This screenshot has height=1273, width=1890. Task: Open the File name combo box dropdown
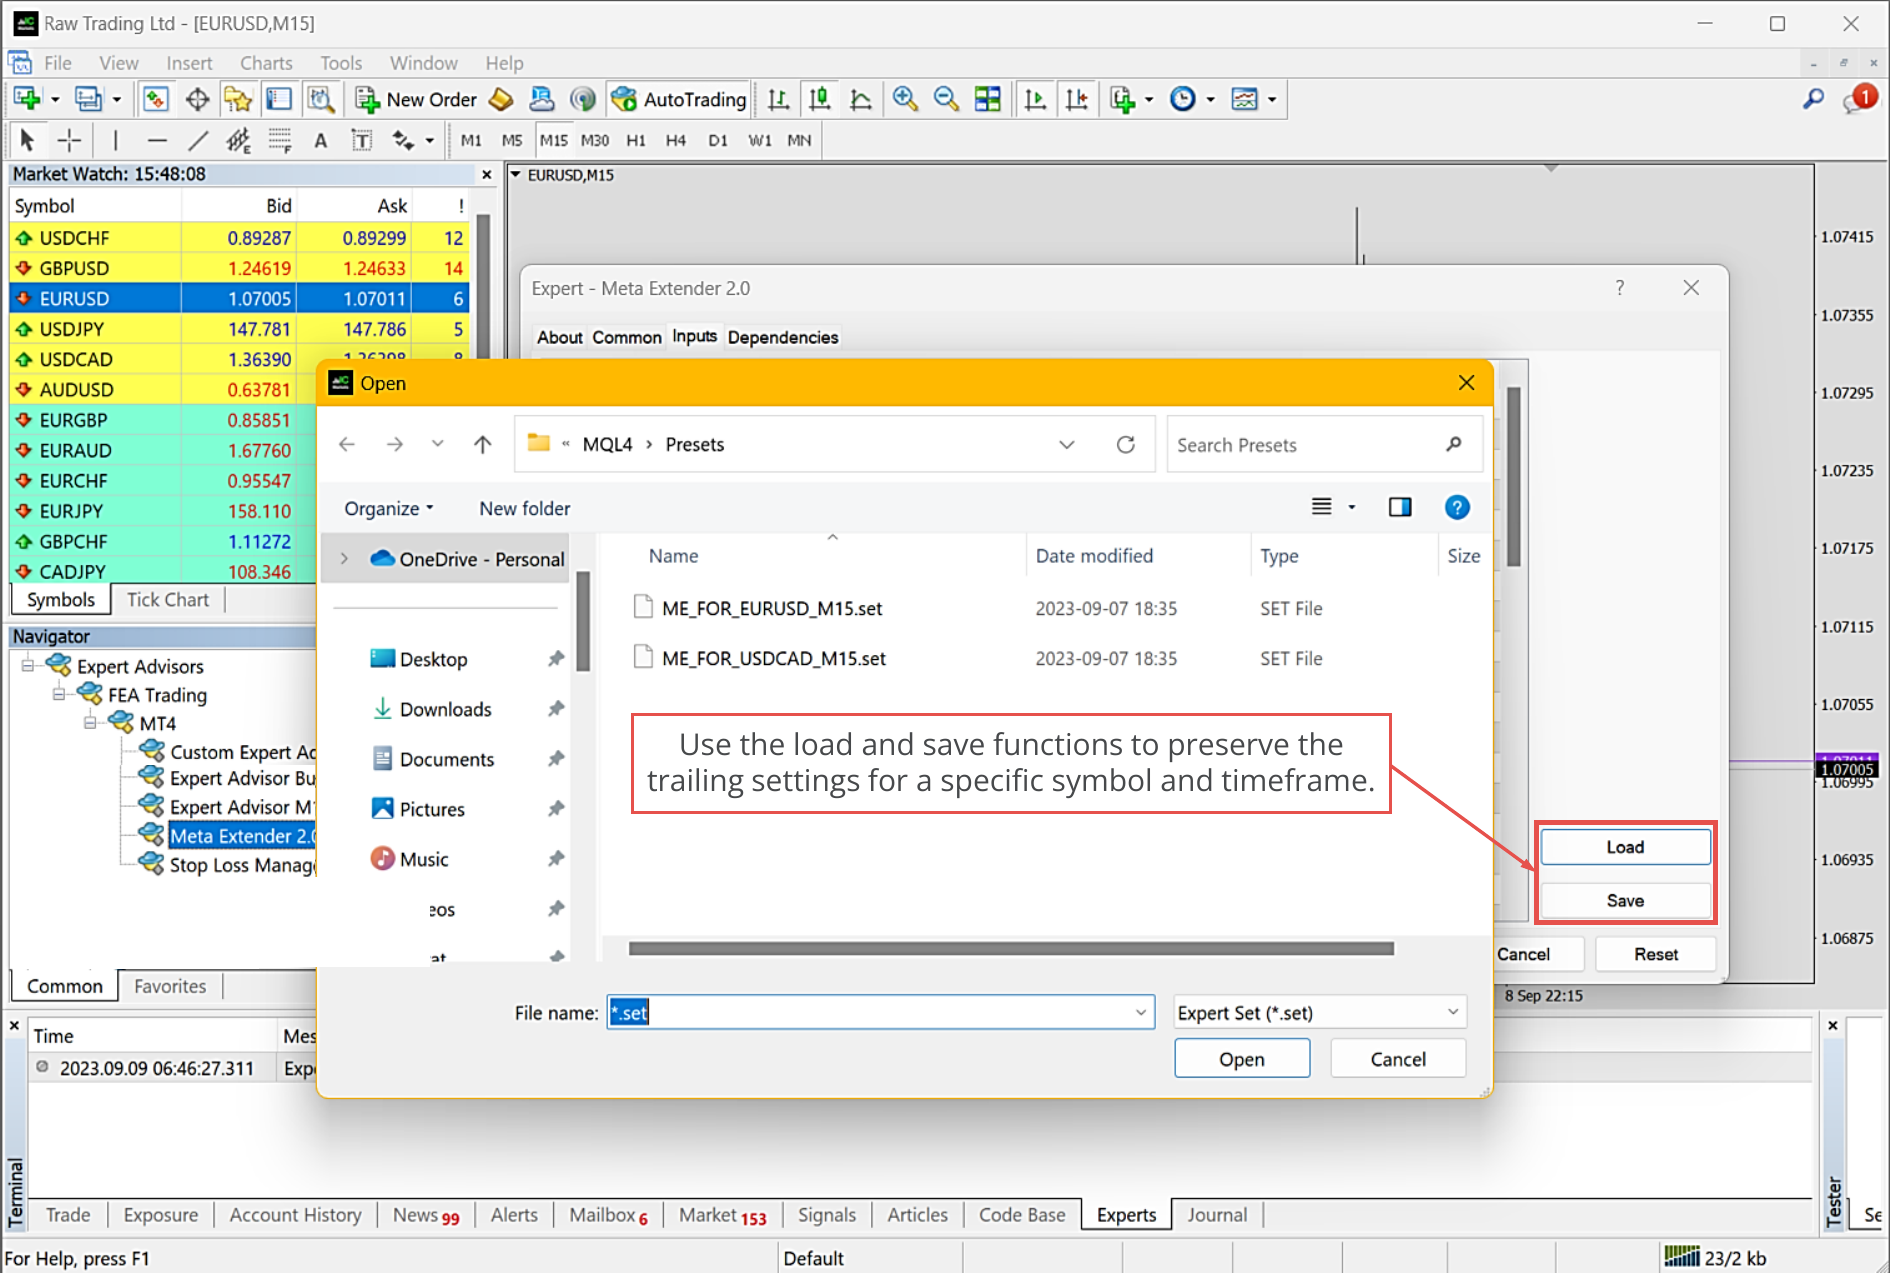(x=1140, y=1012)
